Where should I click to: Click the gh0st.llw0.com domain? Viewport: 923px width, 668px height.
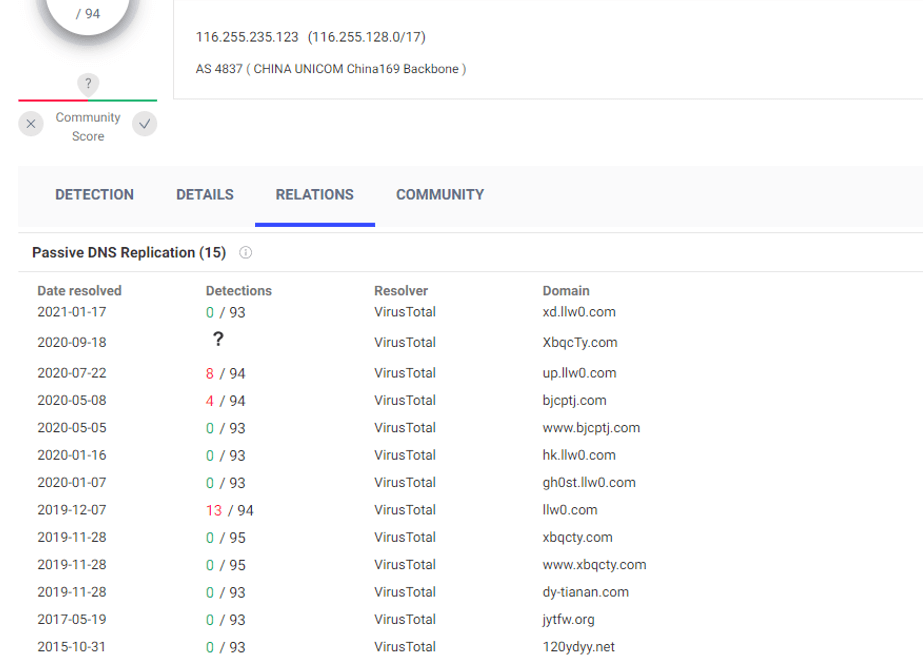(x=589, y=483)
